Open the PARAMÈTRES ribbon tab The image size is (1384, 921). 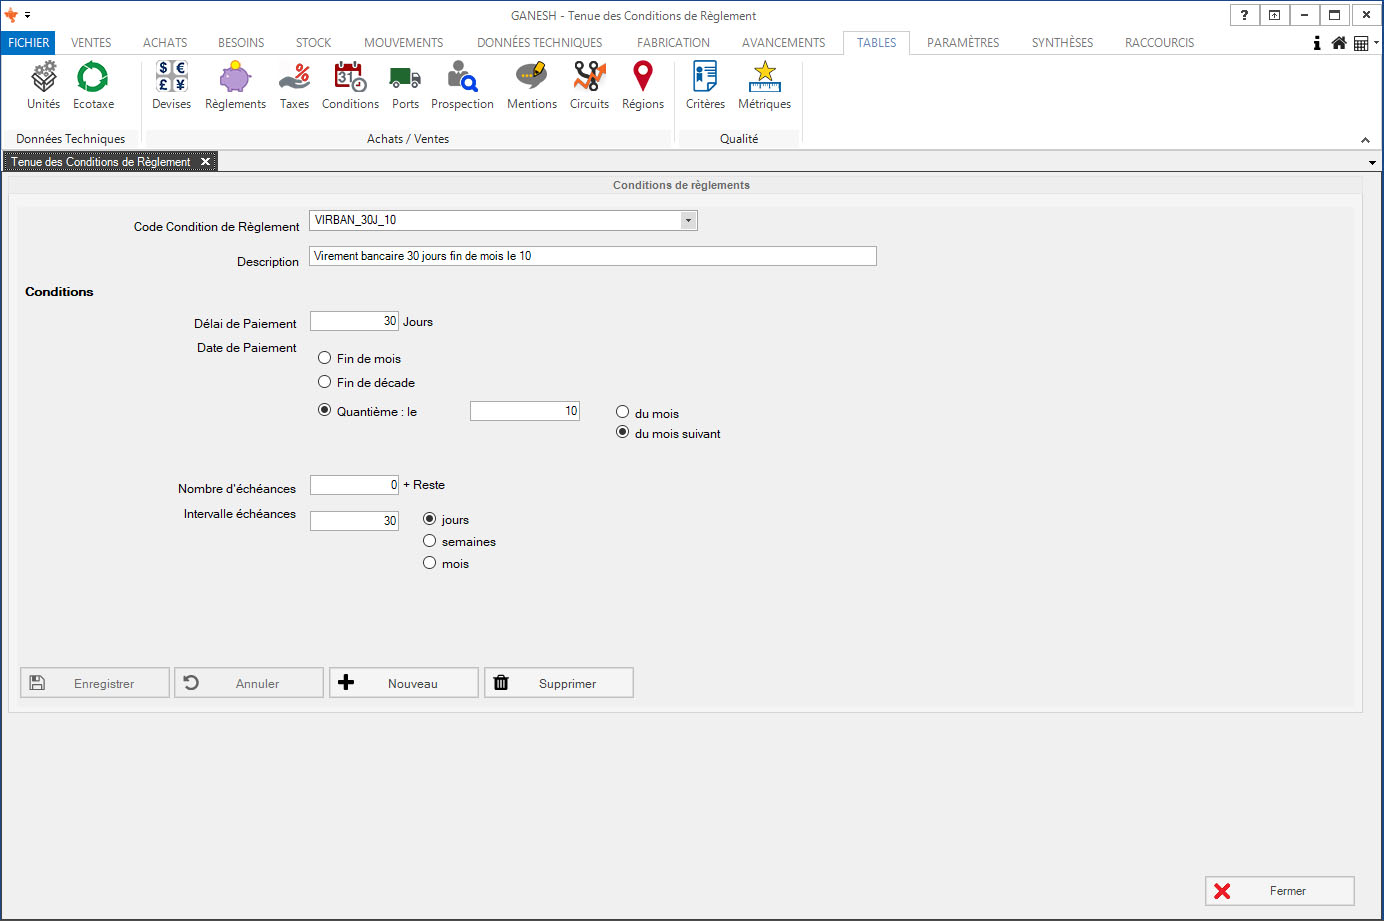coord(962,43)
